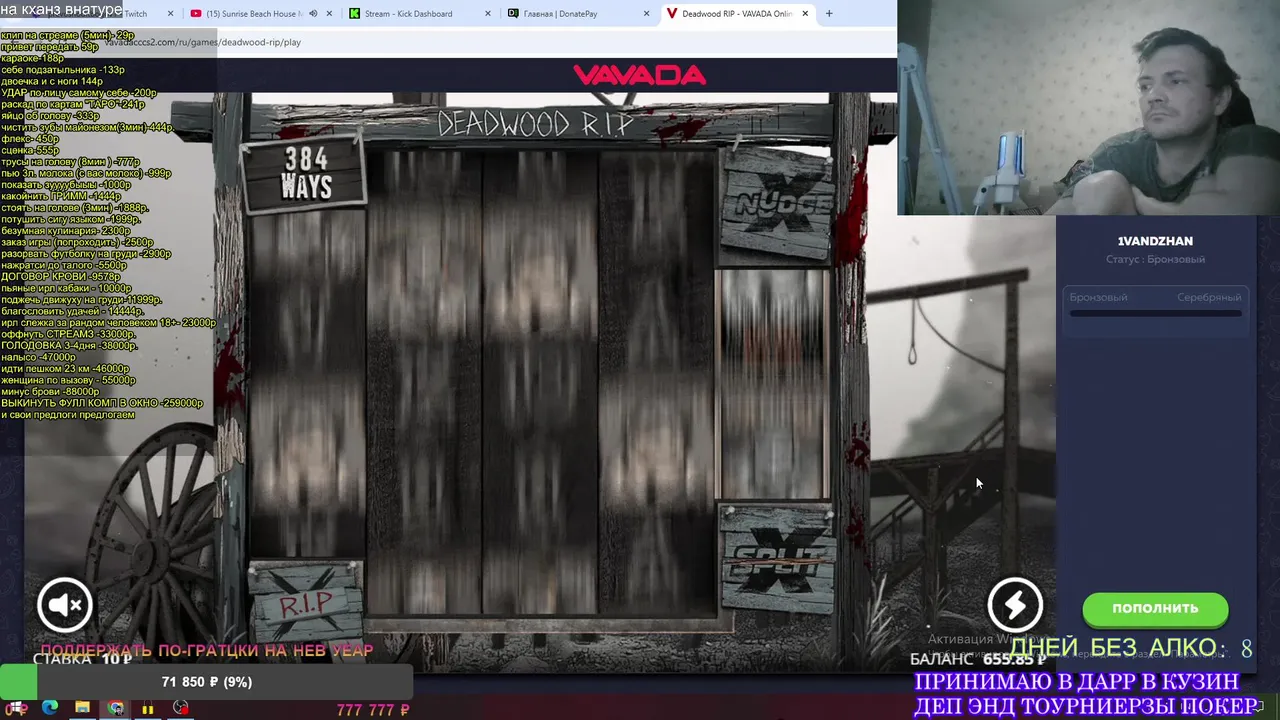Select the Nudge X feature sign
The image size is (1280, 720).
(x=777, y=205)
